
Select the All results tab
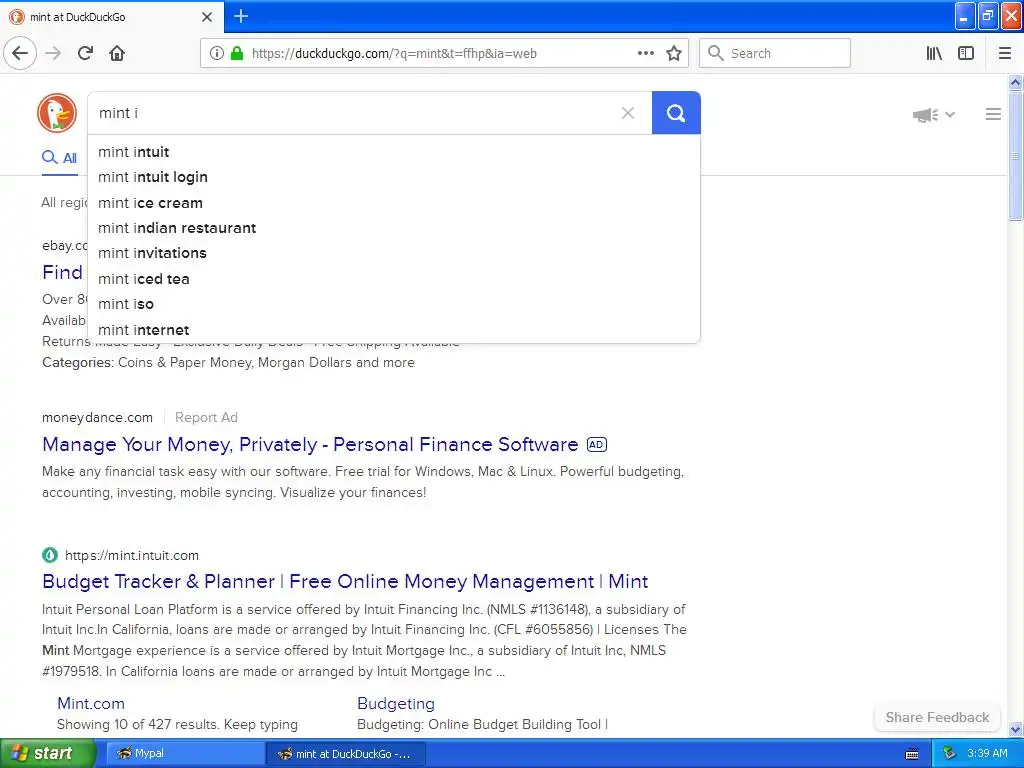click(x=59, y=158)
